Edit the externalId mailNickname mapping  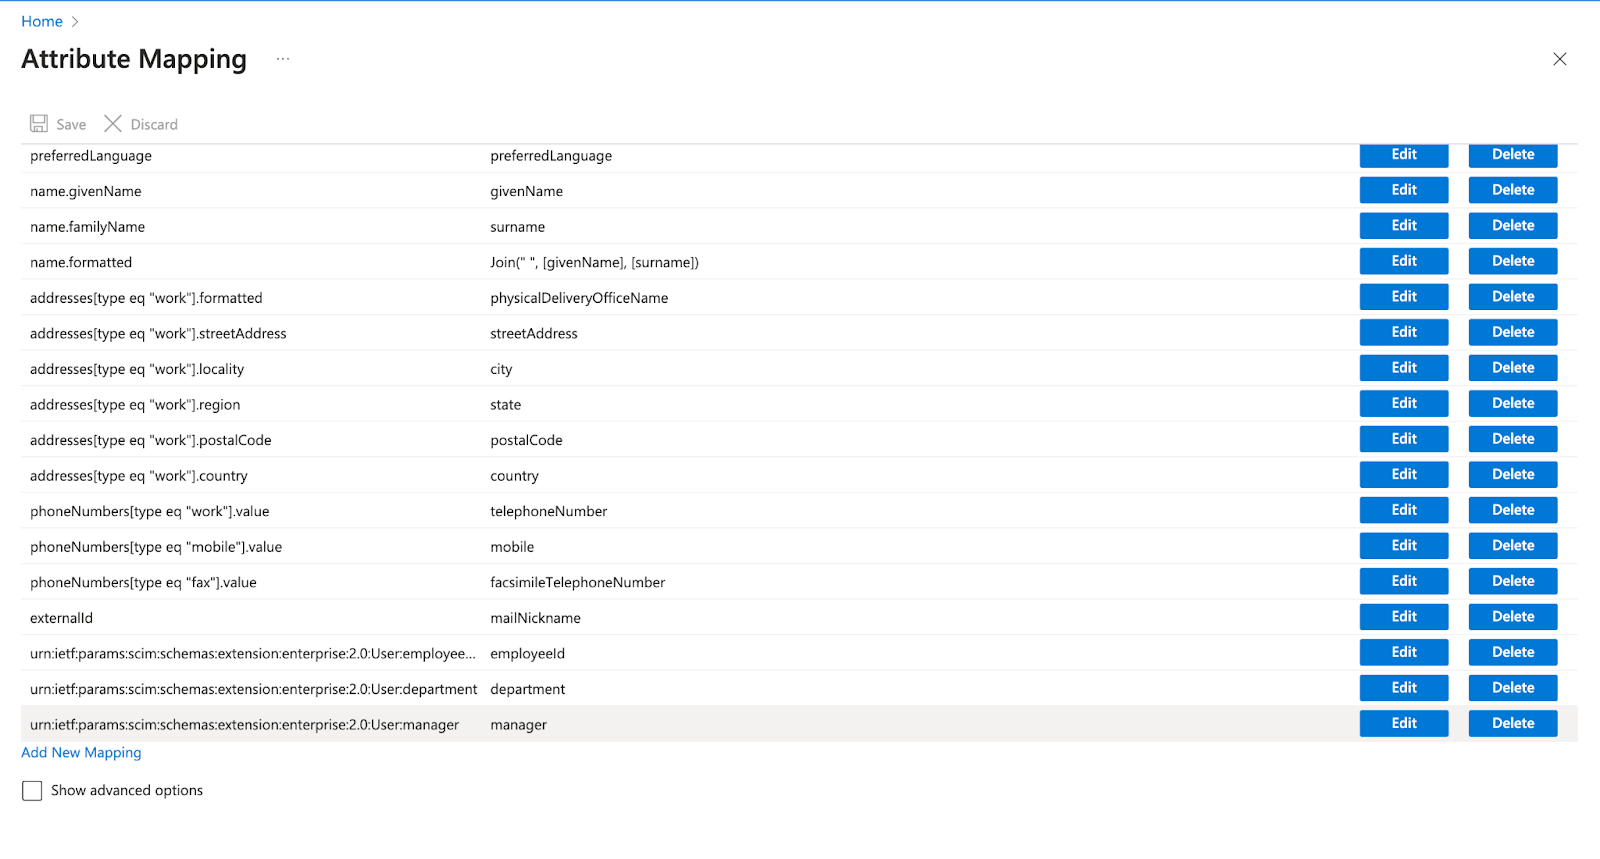pos(1403,617)
